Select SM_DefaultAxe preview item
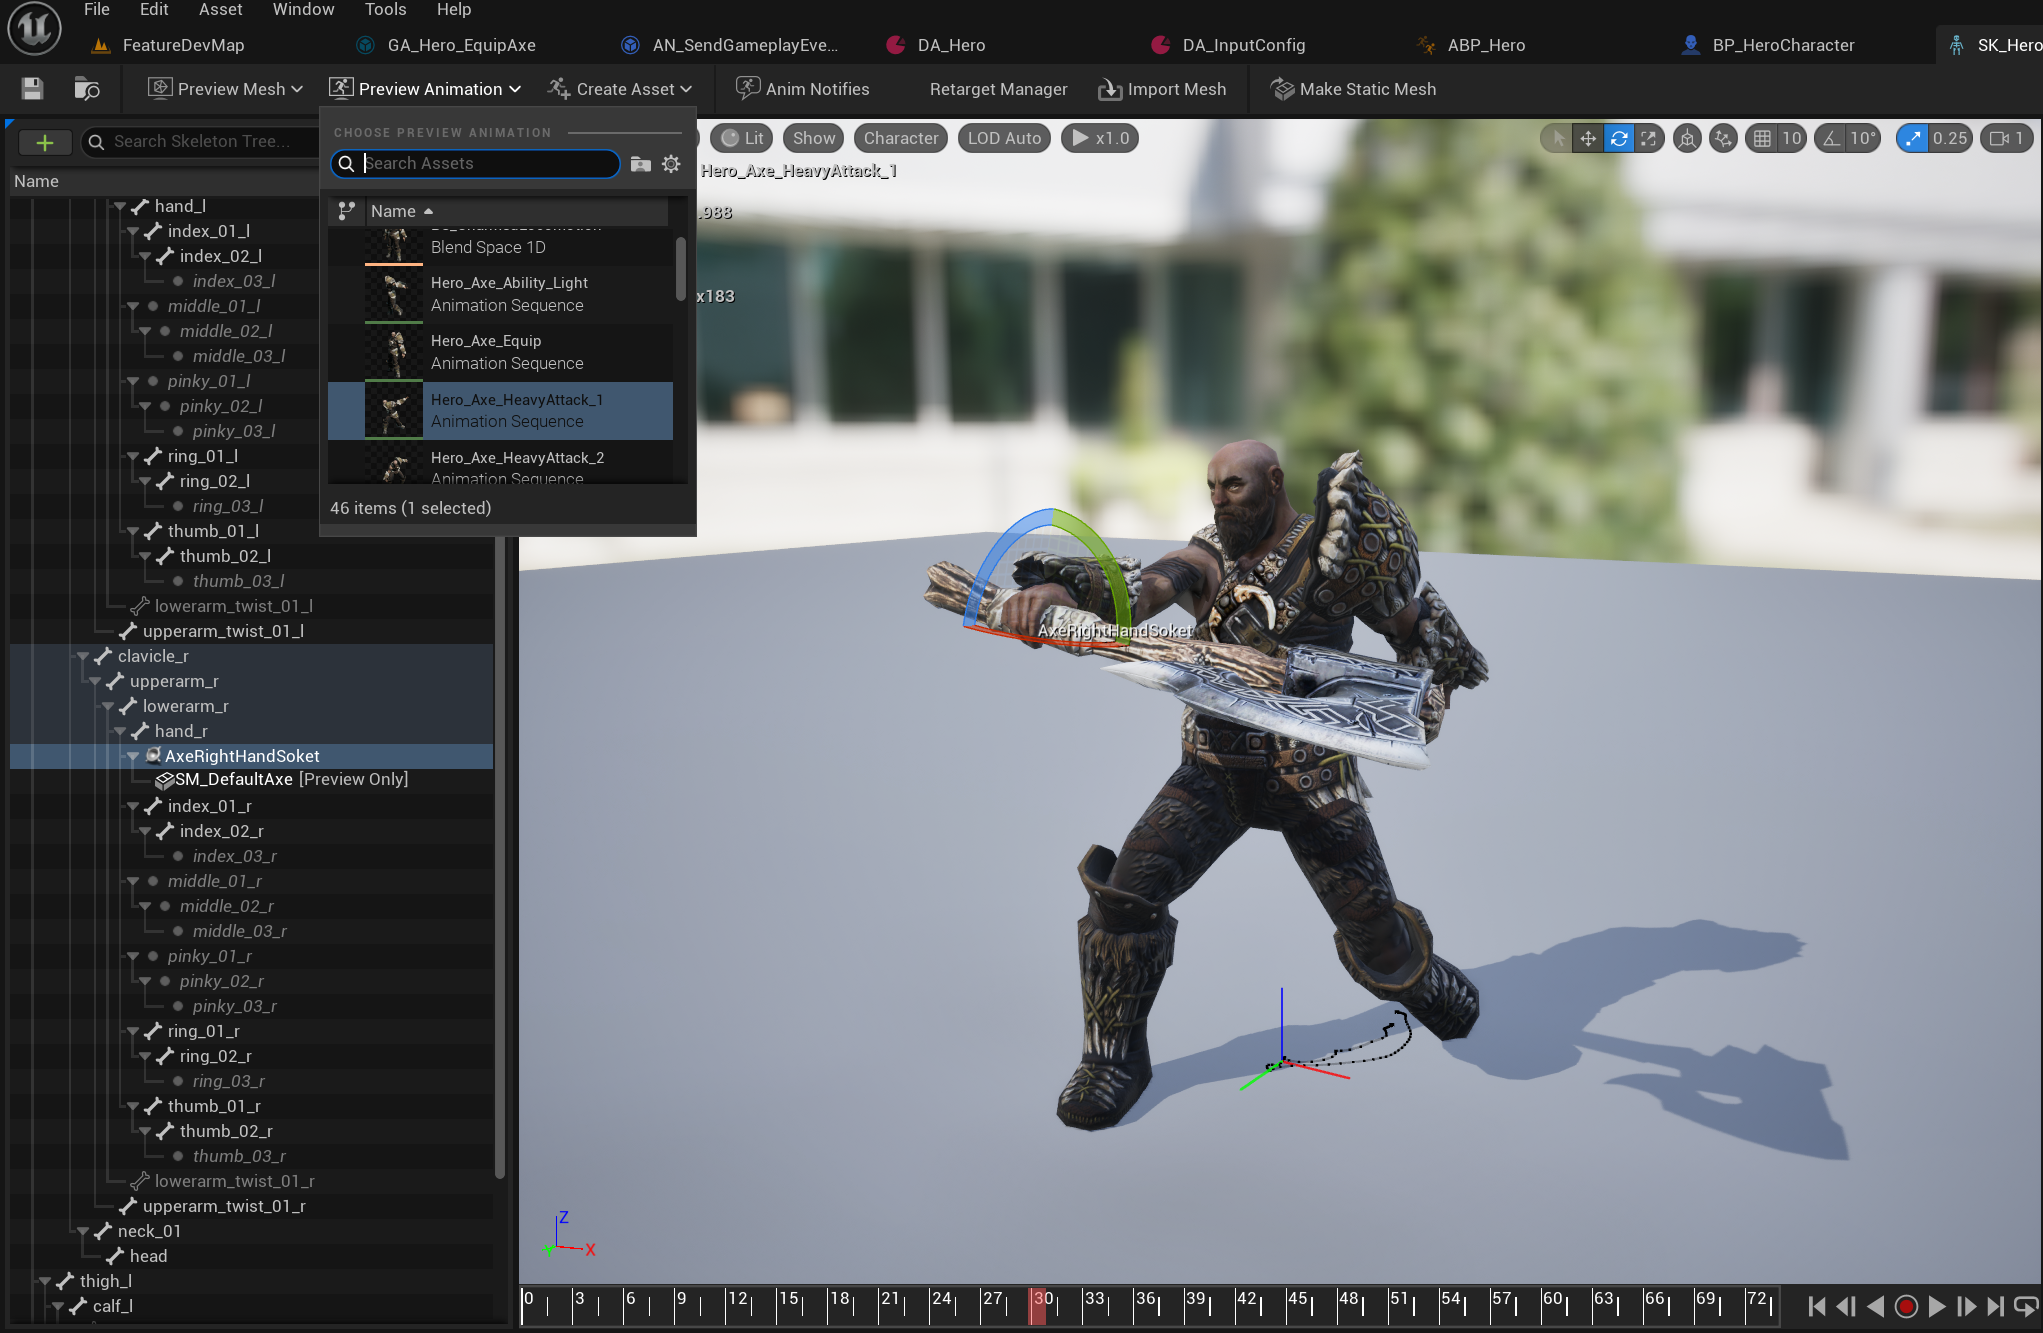2043x1333 pixels. (282, 779)
